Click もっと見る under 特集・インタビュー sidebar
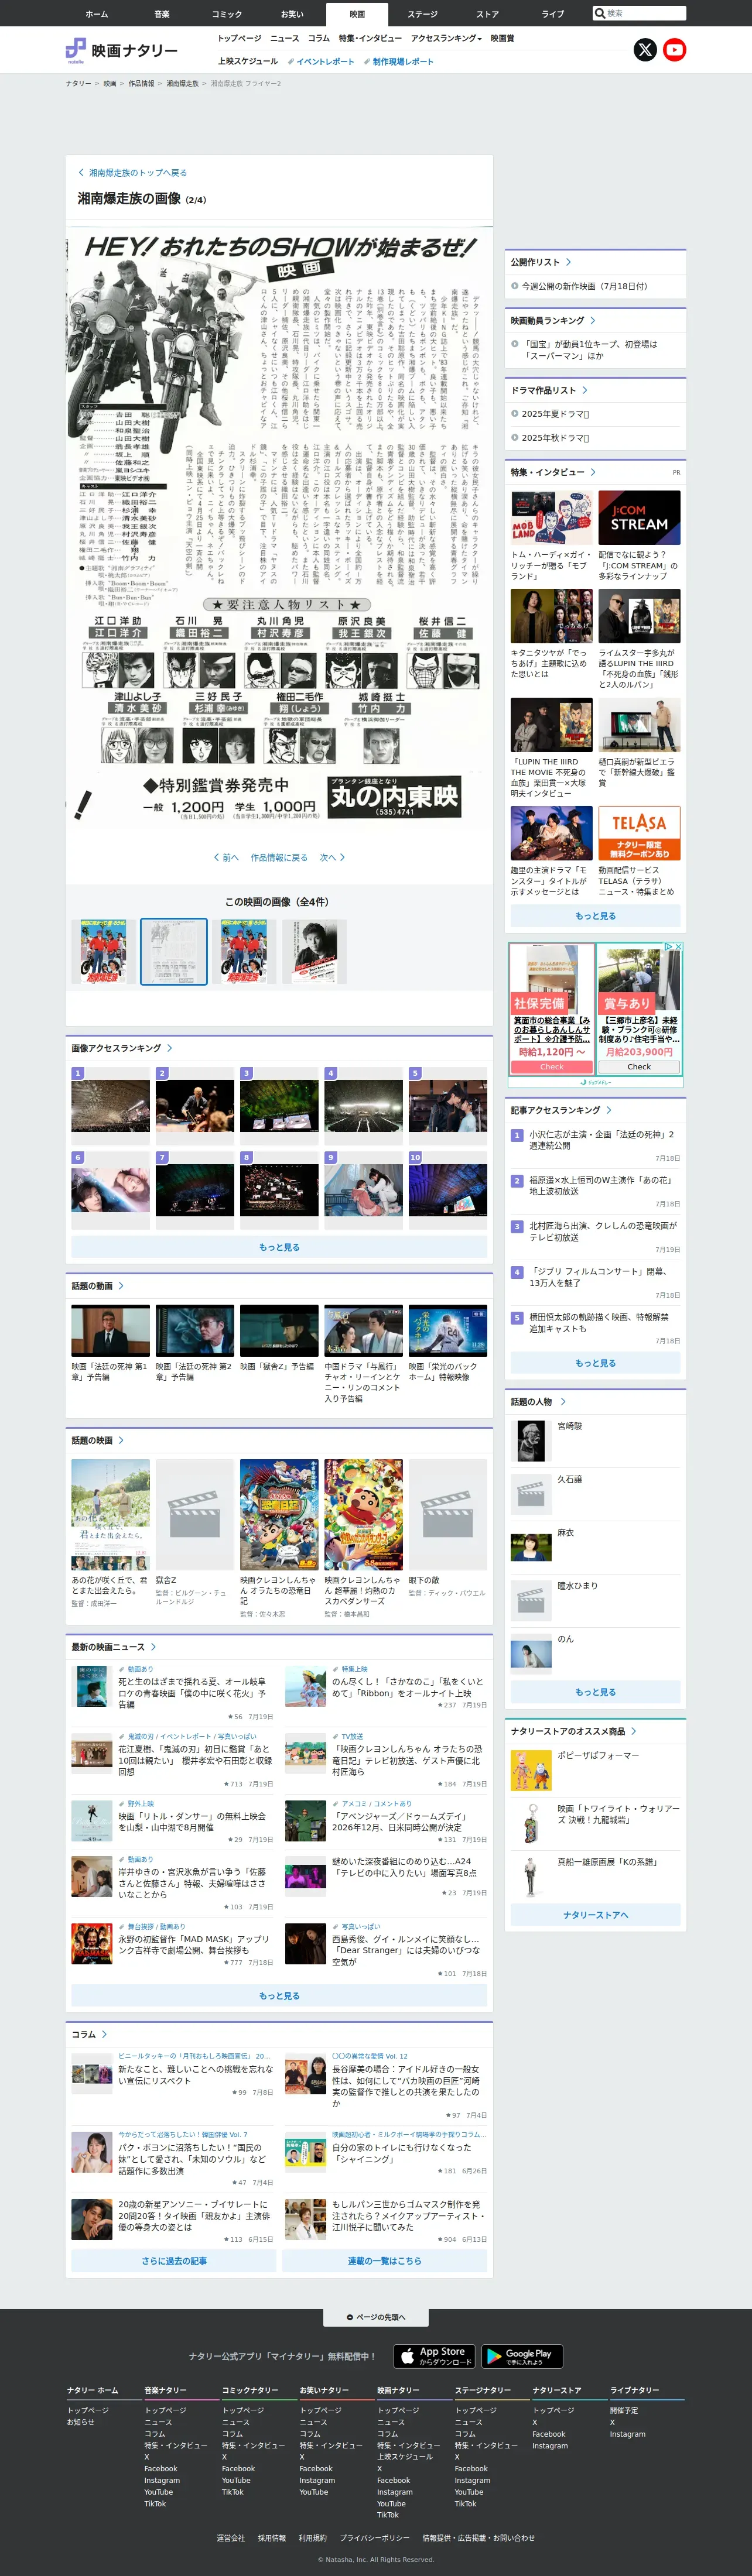 point(595,915)
